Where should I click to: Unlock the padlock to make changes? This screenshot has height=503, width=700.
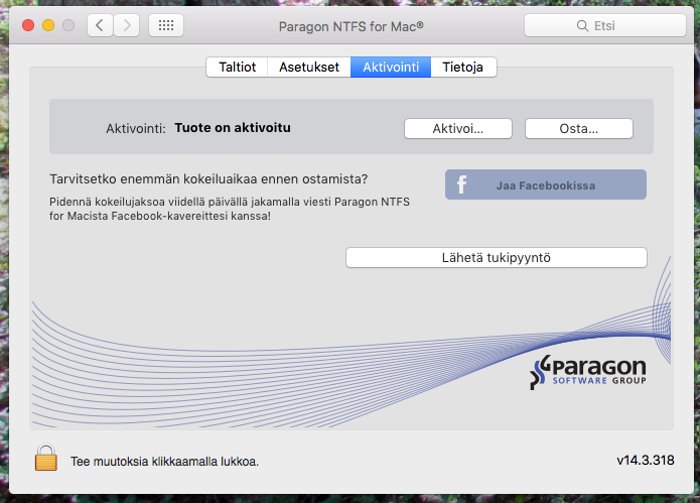click(x=46, y=457)
